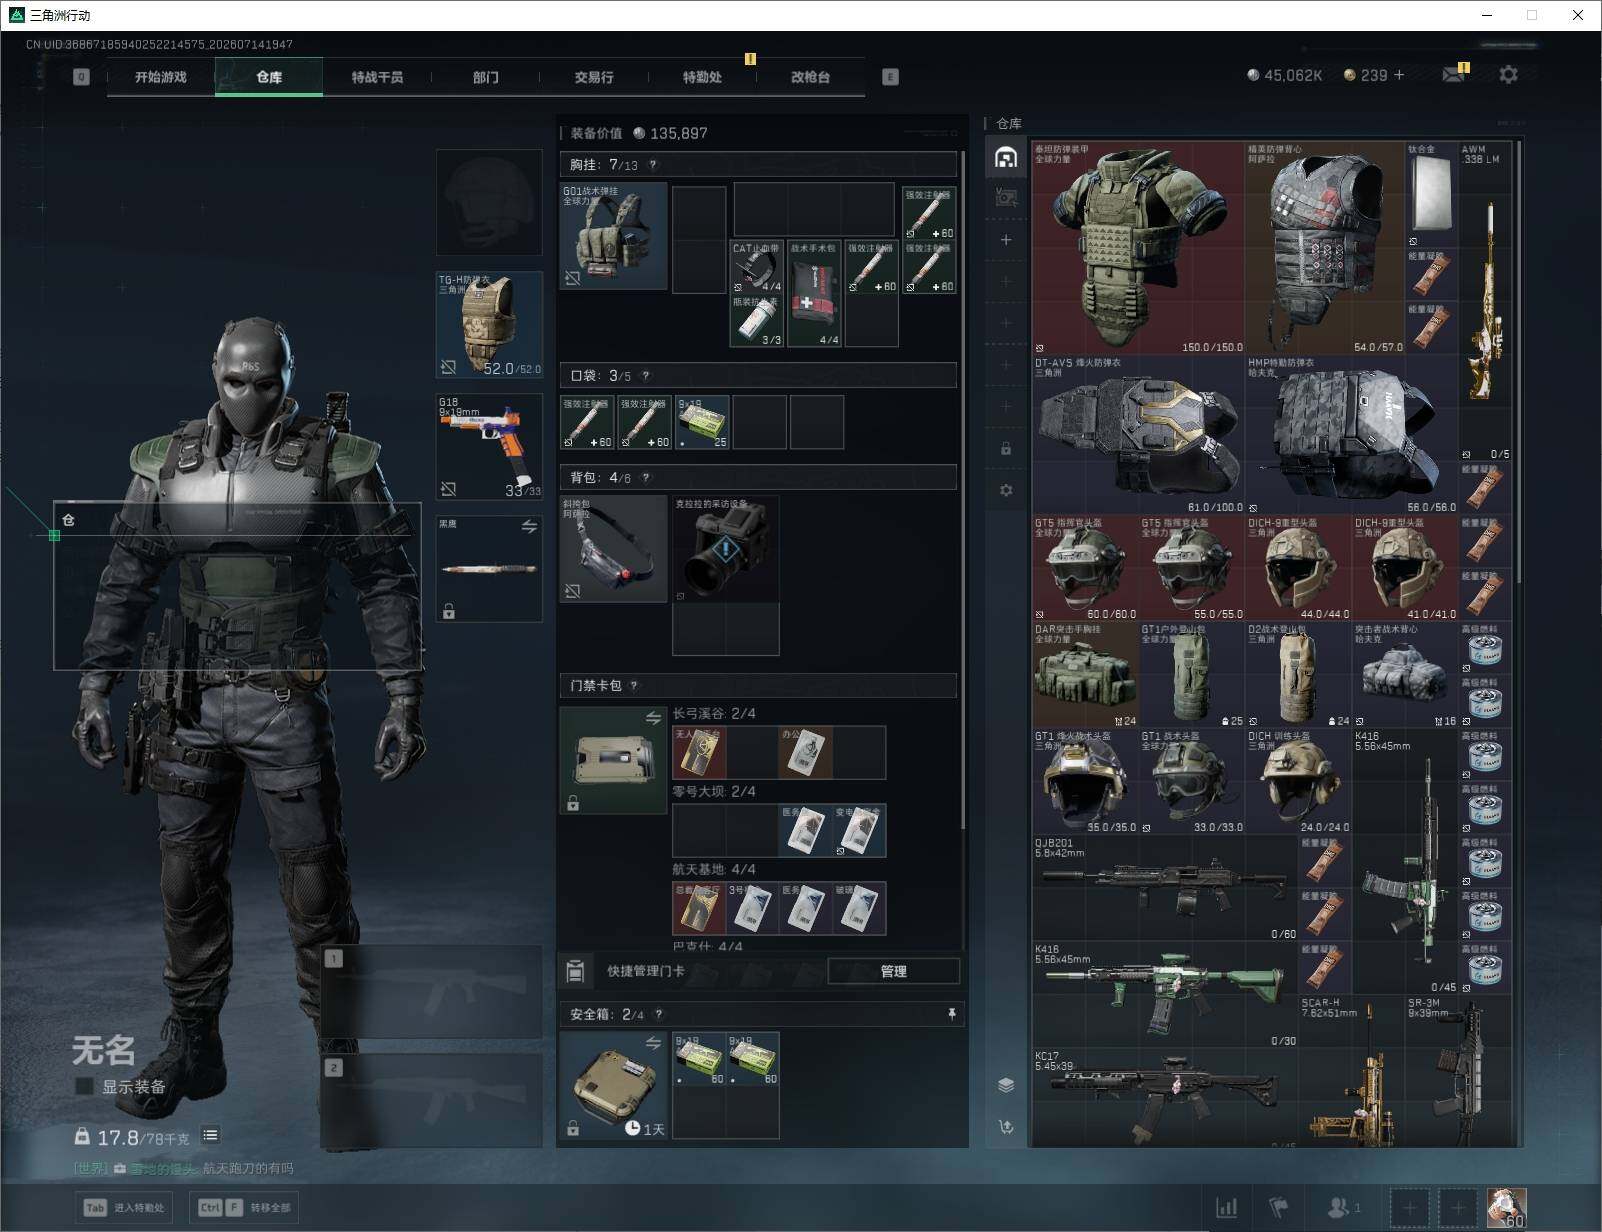Toggle the pin icon on 安全箱 header
This screenshot has height=1232, width=1602.
tap(951, 1014)
